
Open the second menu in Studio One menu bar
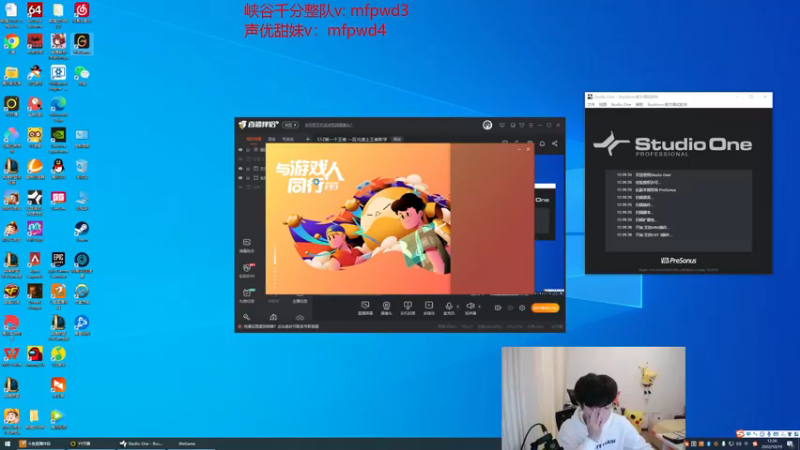pos(603,105)
